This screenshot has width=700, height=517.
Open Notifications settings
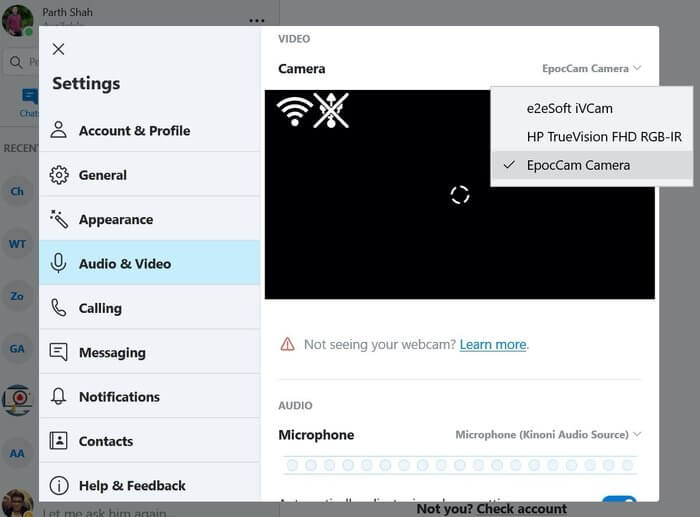pos(150,396)
